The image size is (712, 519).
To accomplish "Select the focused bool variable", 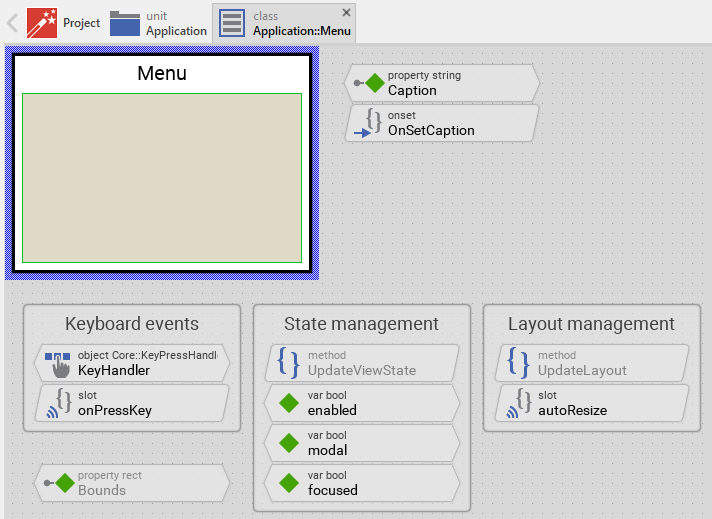I will click(x=361, y=483).
